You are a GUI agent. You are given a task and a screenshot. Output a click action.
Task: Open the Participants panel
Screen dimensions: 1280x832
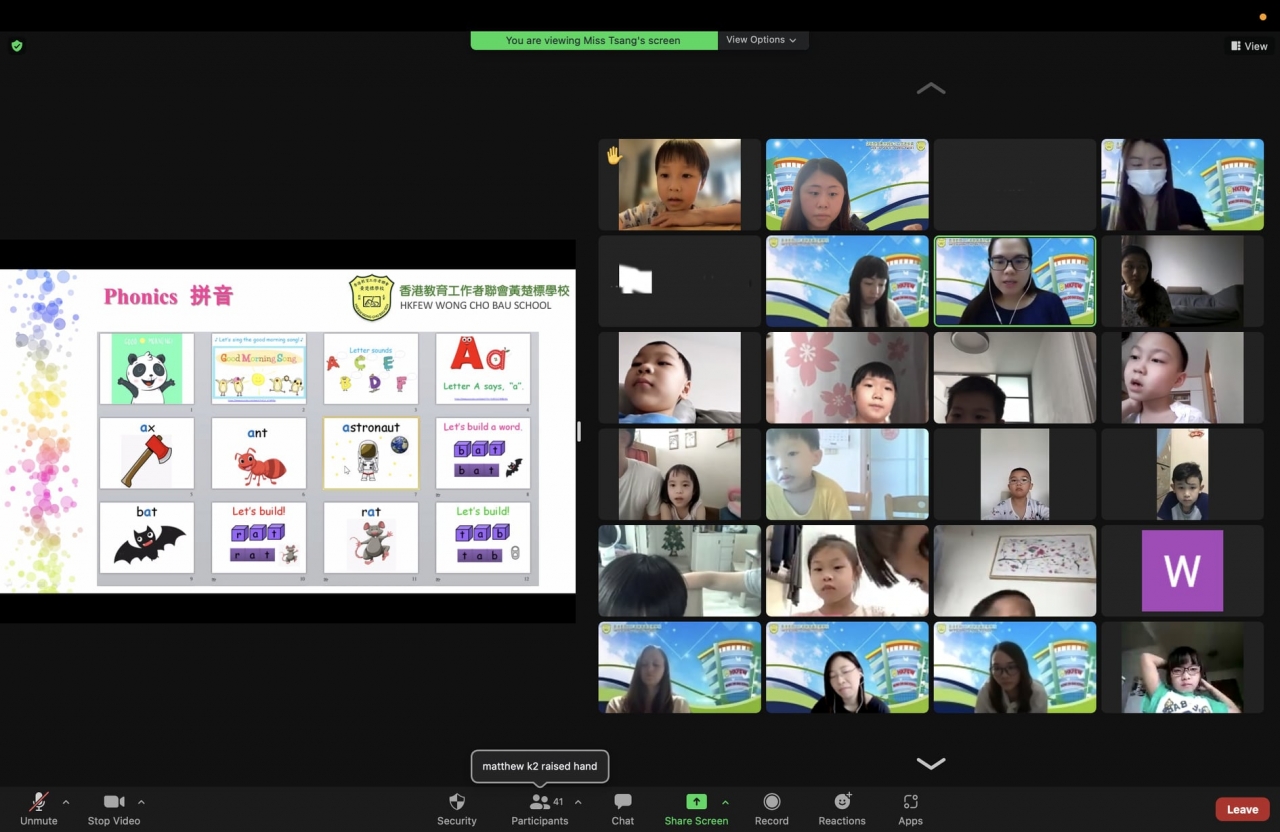click(x=540, y=808)
